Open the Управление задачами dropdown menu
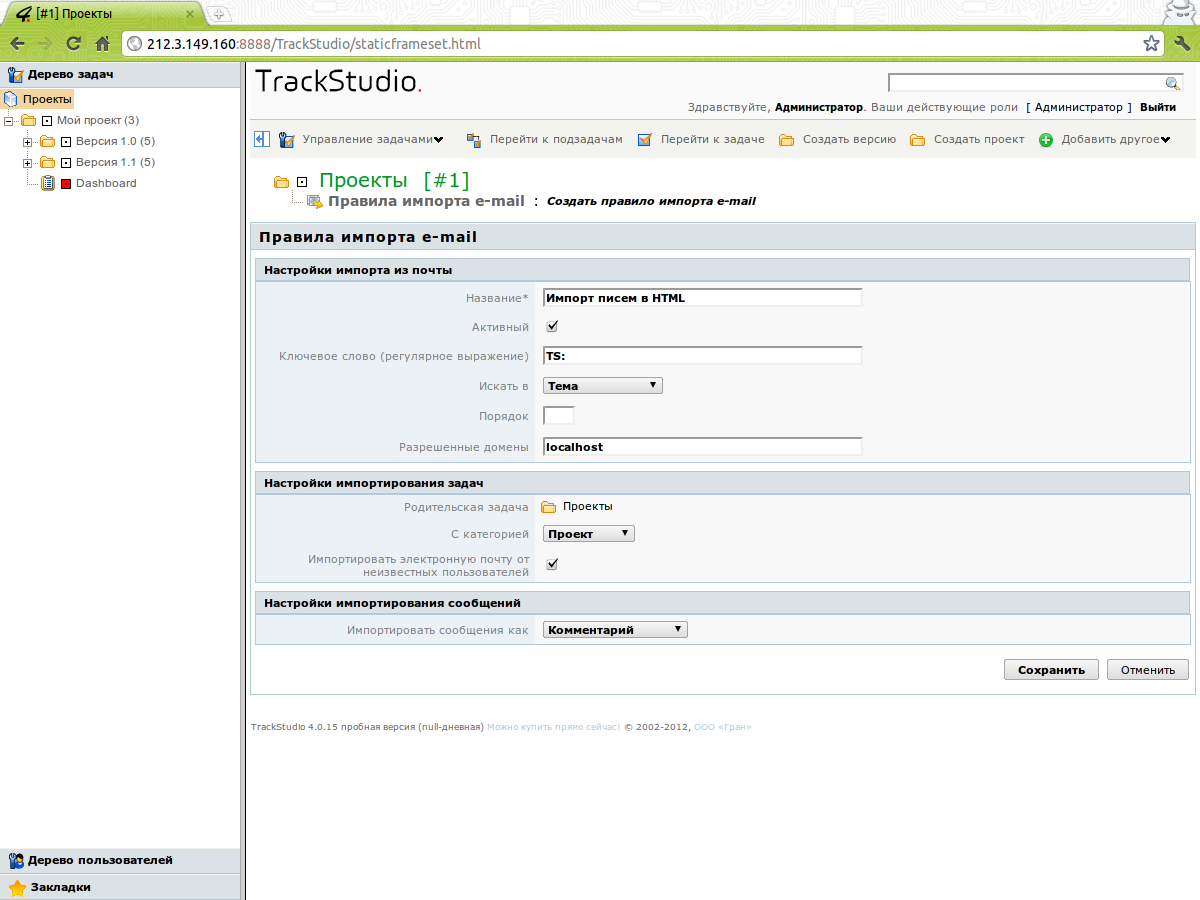The width and height of the screenshot is (1200, 900). [x=438, y=140]
